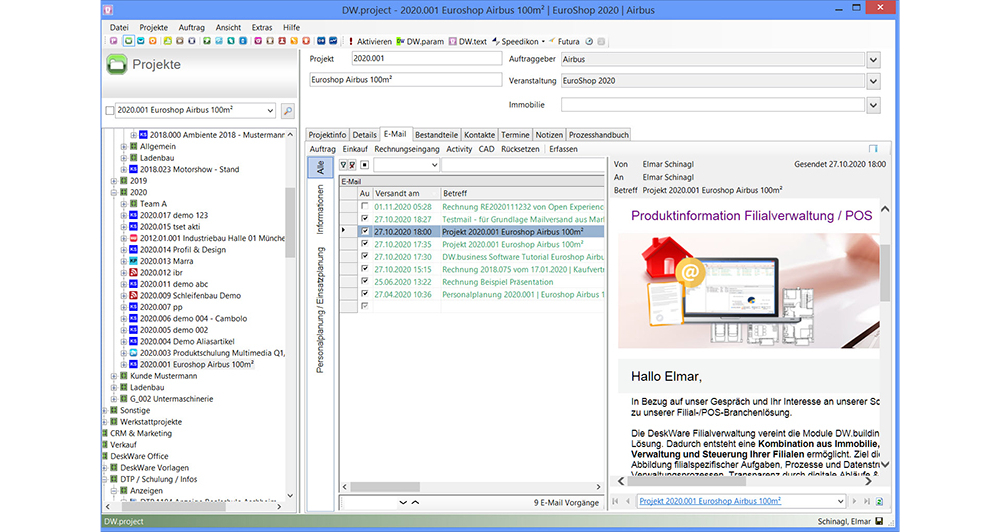Click the Rechnungseingang filter button
The height and width of the screenshot is (532, 1000).
click(x=407, y=149)
